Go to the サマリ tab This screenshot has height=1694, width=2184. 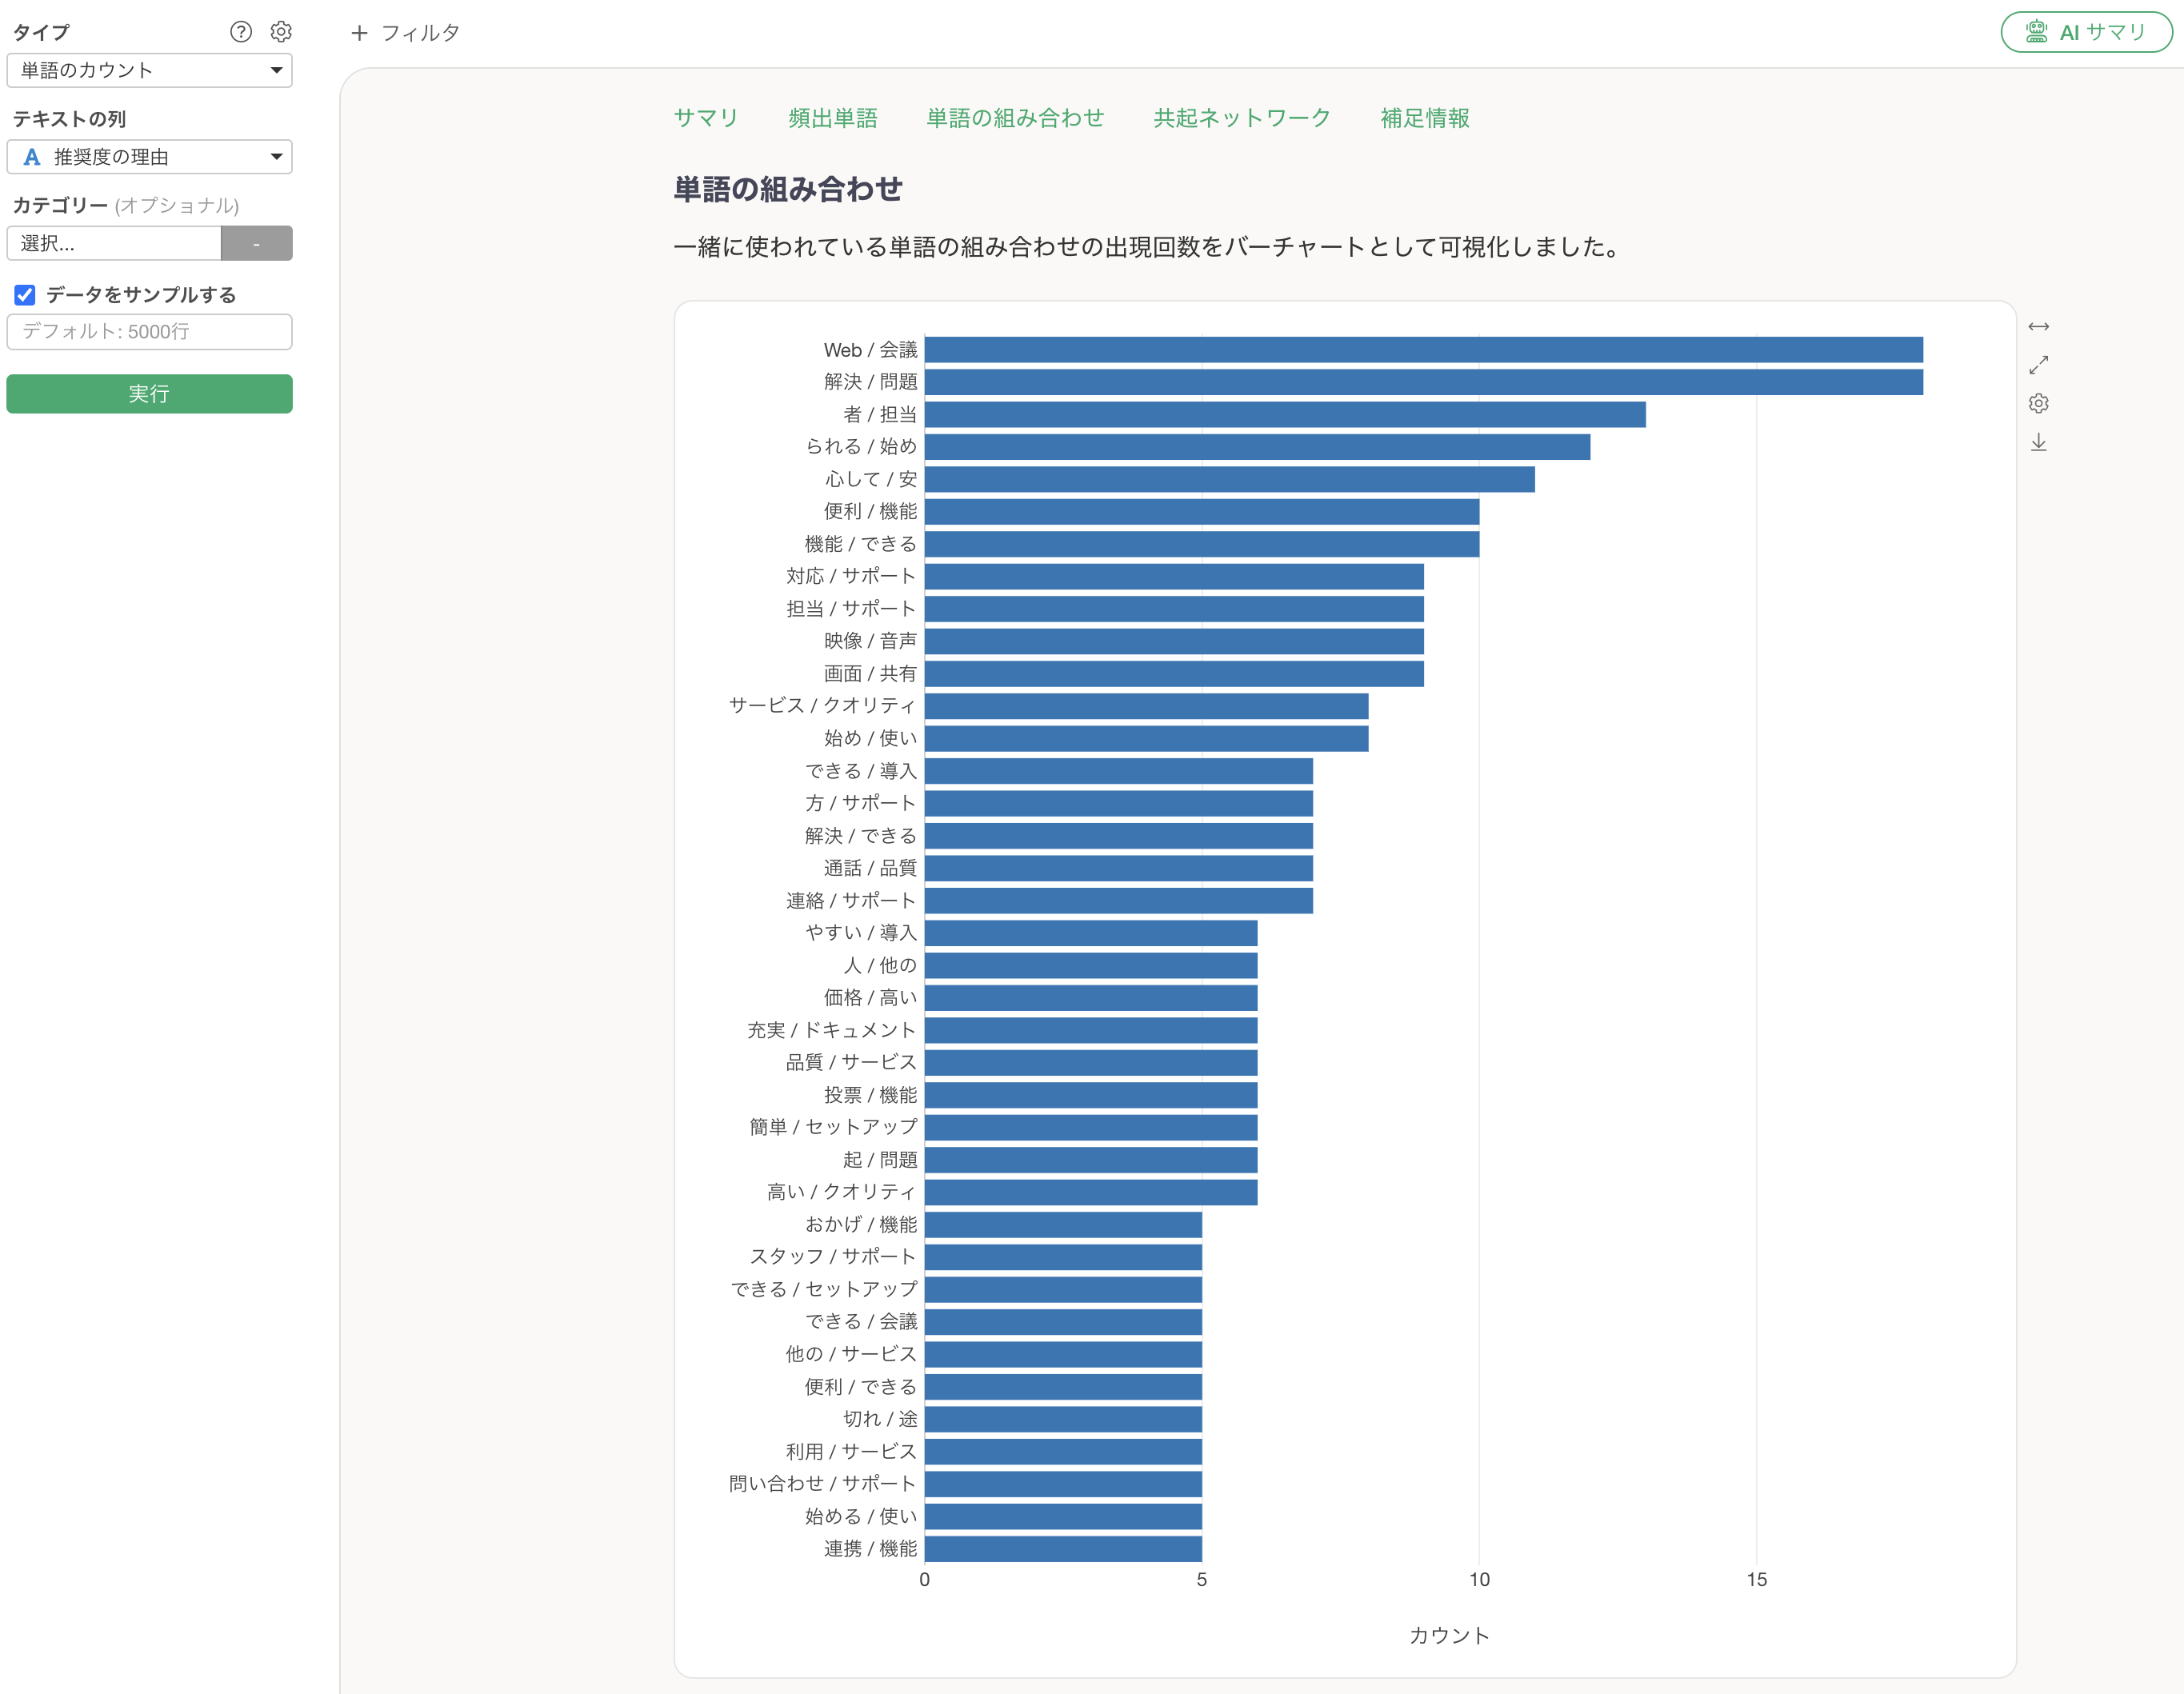pos(705,118)
